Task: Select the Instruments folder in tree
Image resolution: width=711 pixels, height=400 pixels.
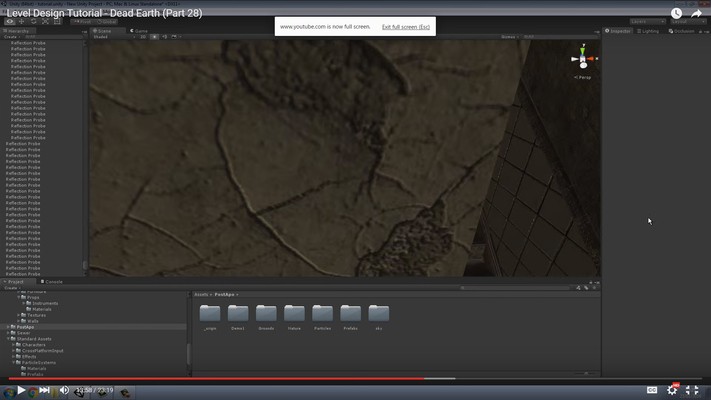Action: [45, 303]
